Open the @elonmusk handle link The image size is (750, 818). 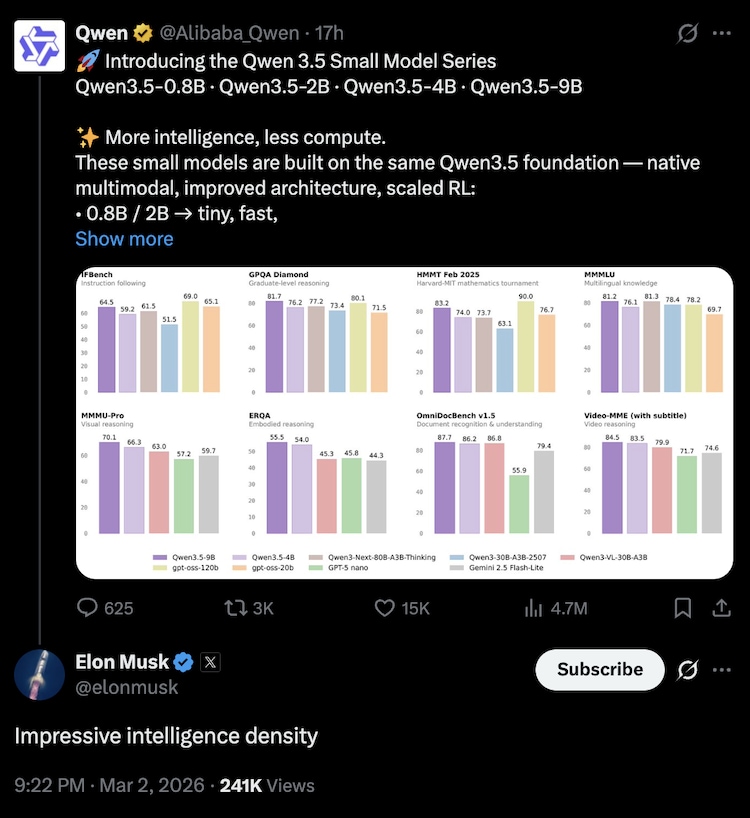click(127, 687)
